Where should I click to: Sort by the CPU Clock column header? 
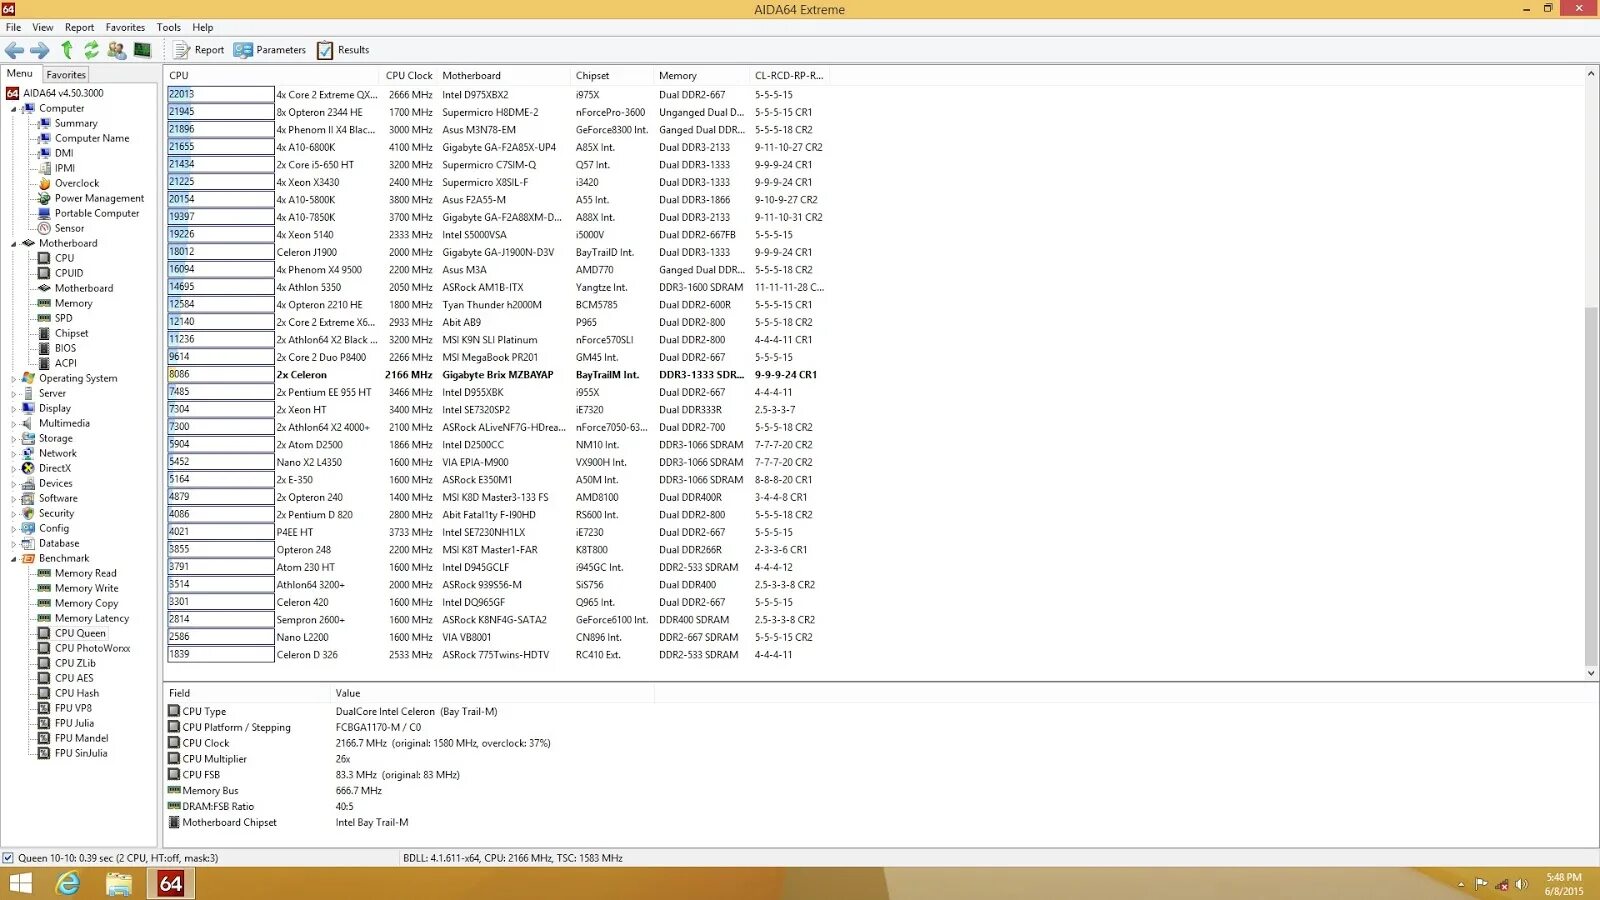pyautogui.click(x=409, y=75)
